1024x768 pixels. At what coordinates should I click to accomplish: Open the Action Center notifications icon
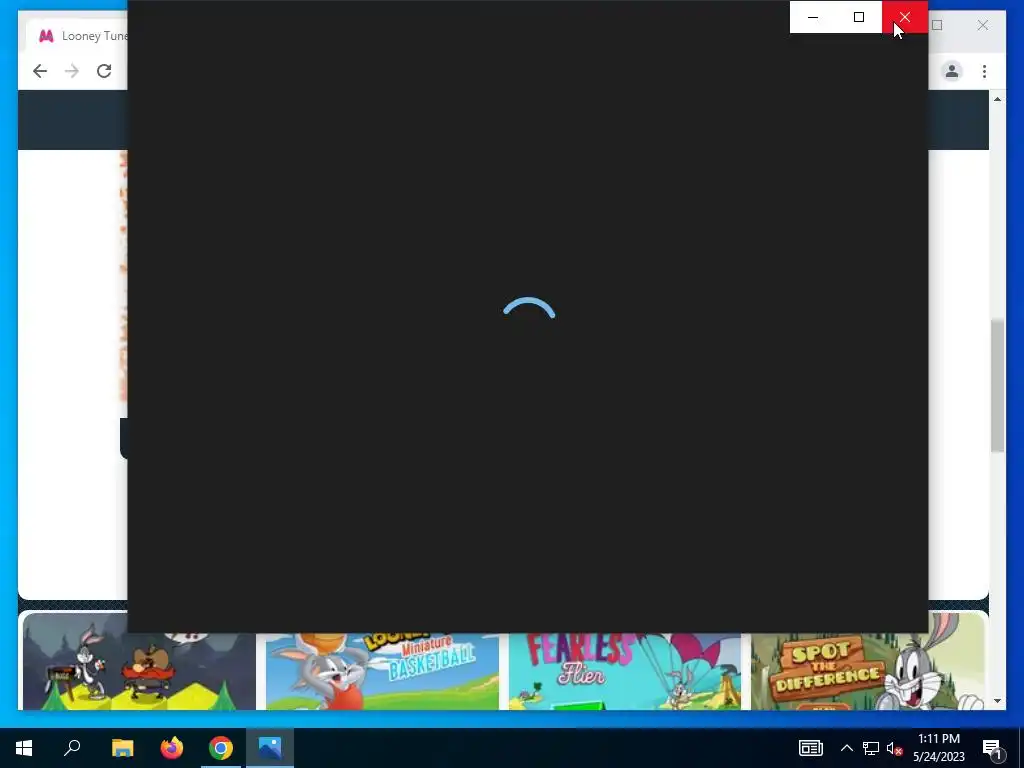[992, 748]
